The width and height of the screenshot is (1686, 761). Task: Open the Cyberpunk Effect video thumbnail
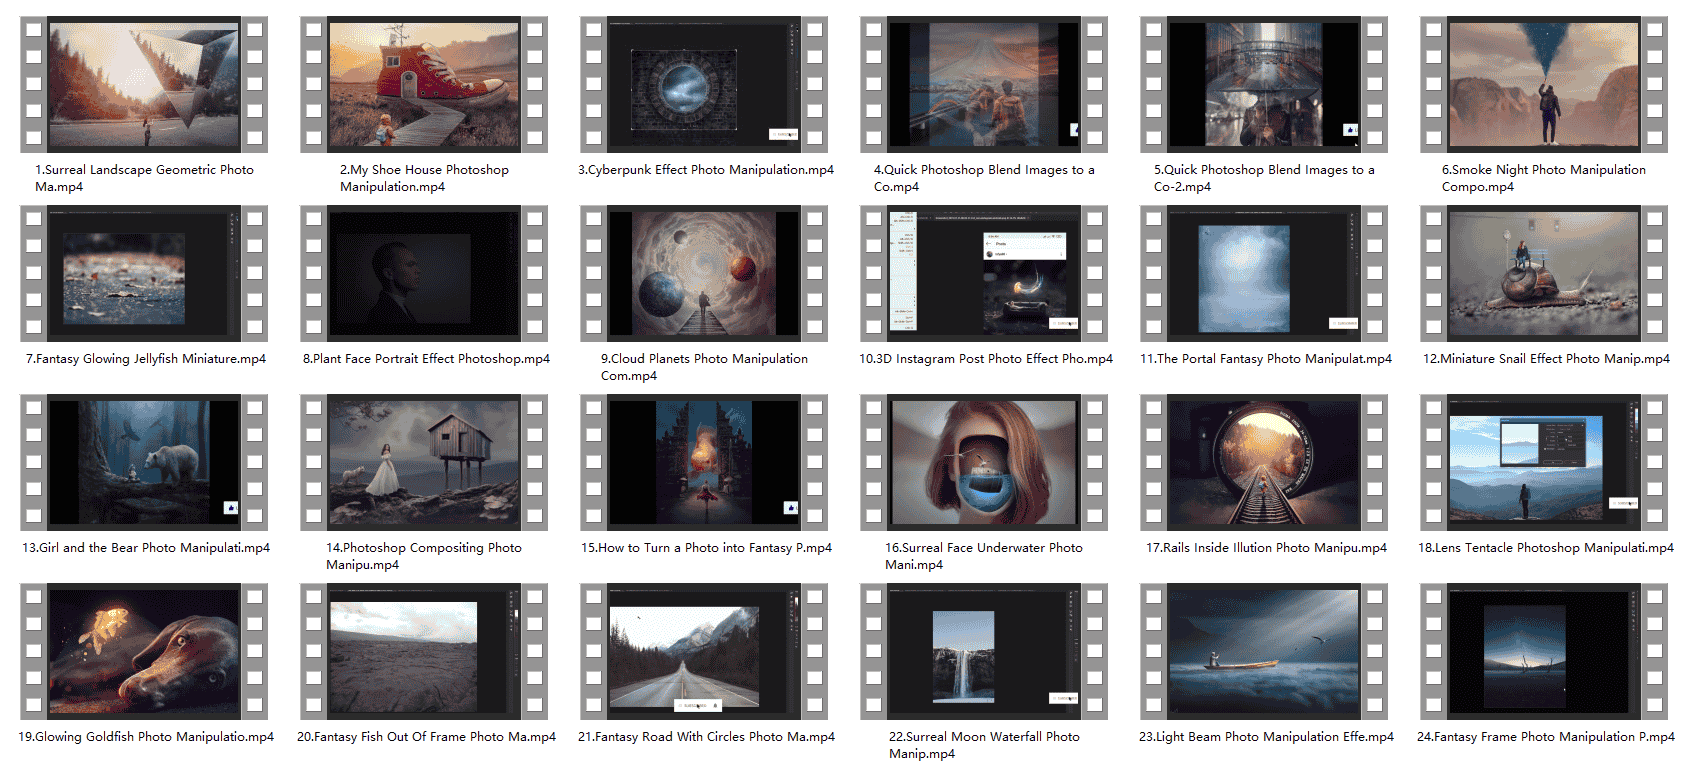point(704,84)
